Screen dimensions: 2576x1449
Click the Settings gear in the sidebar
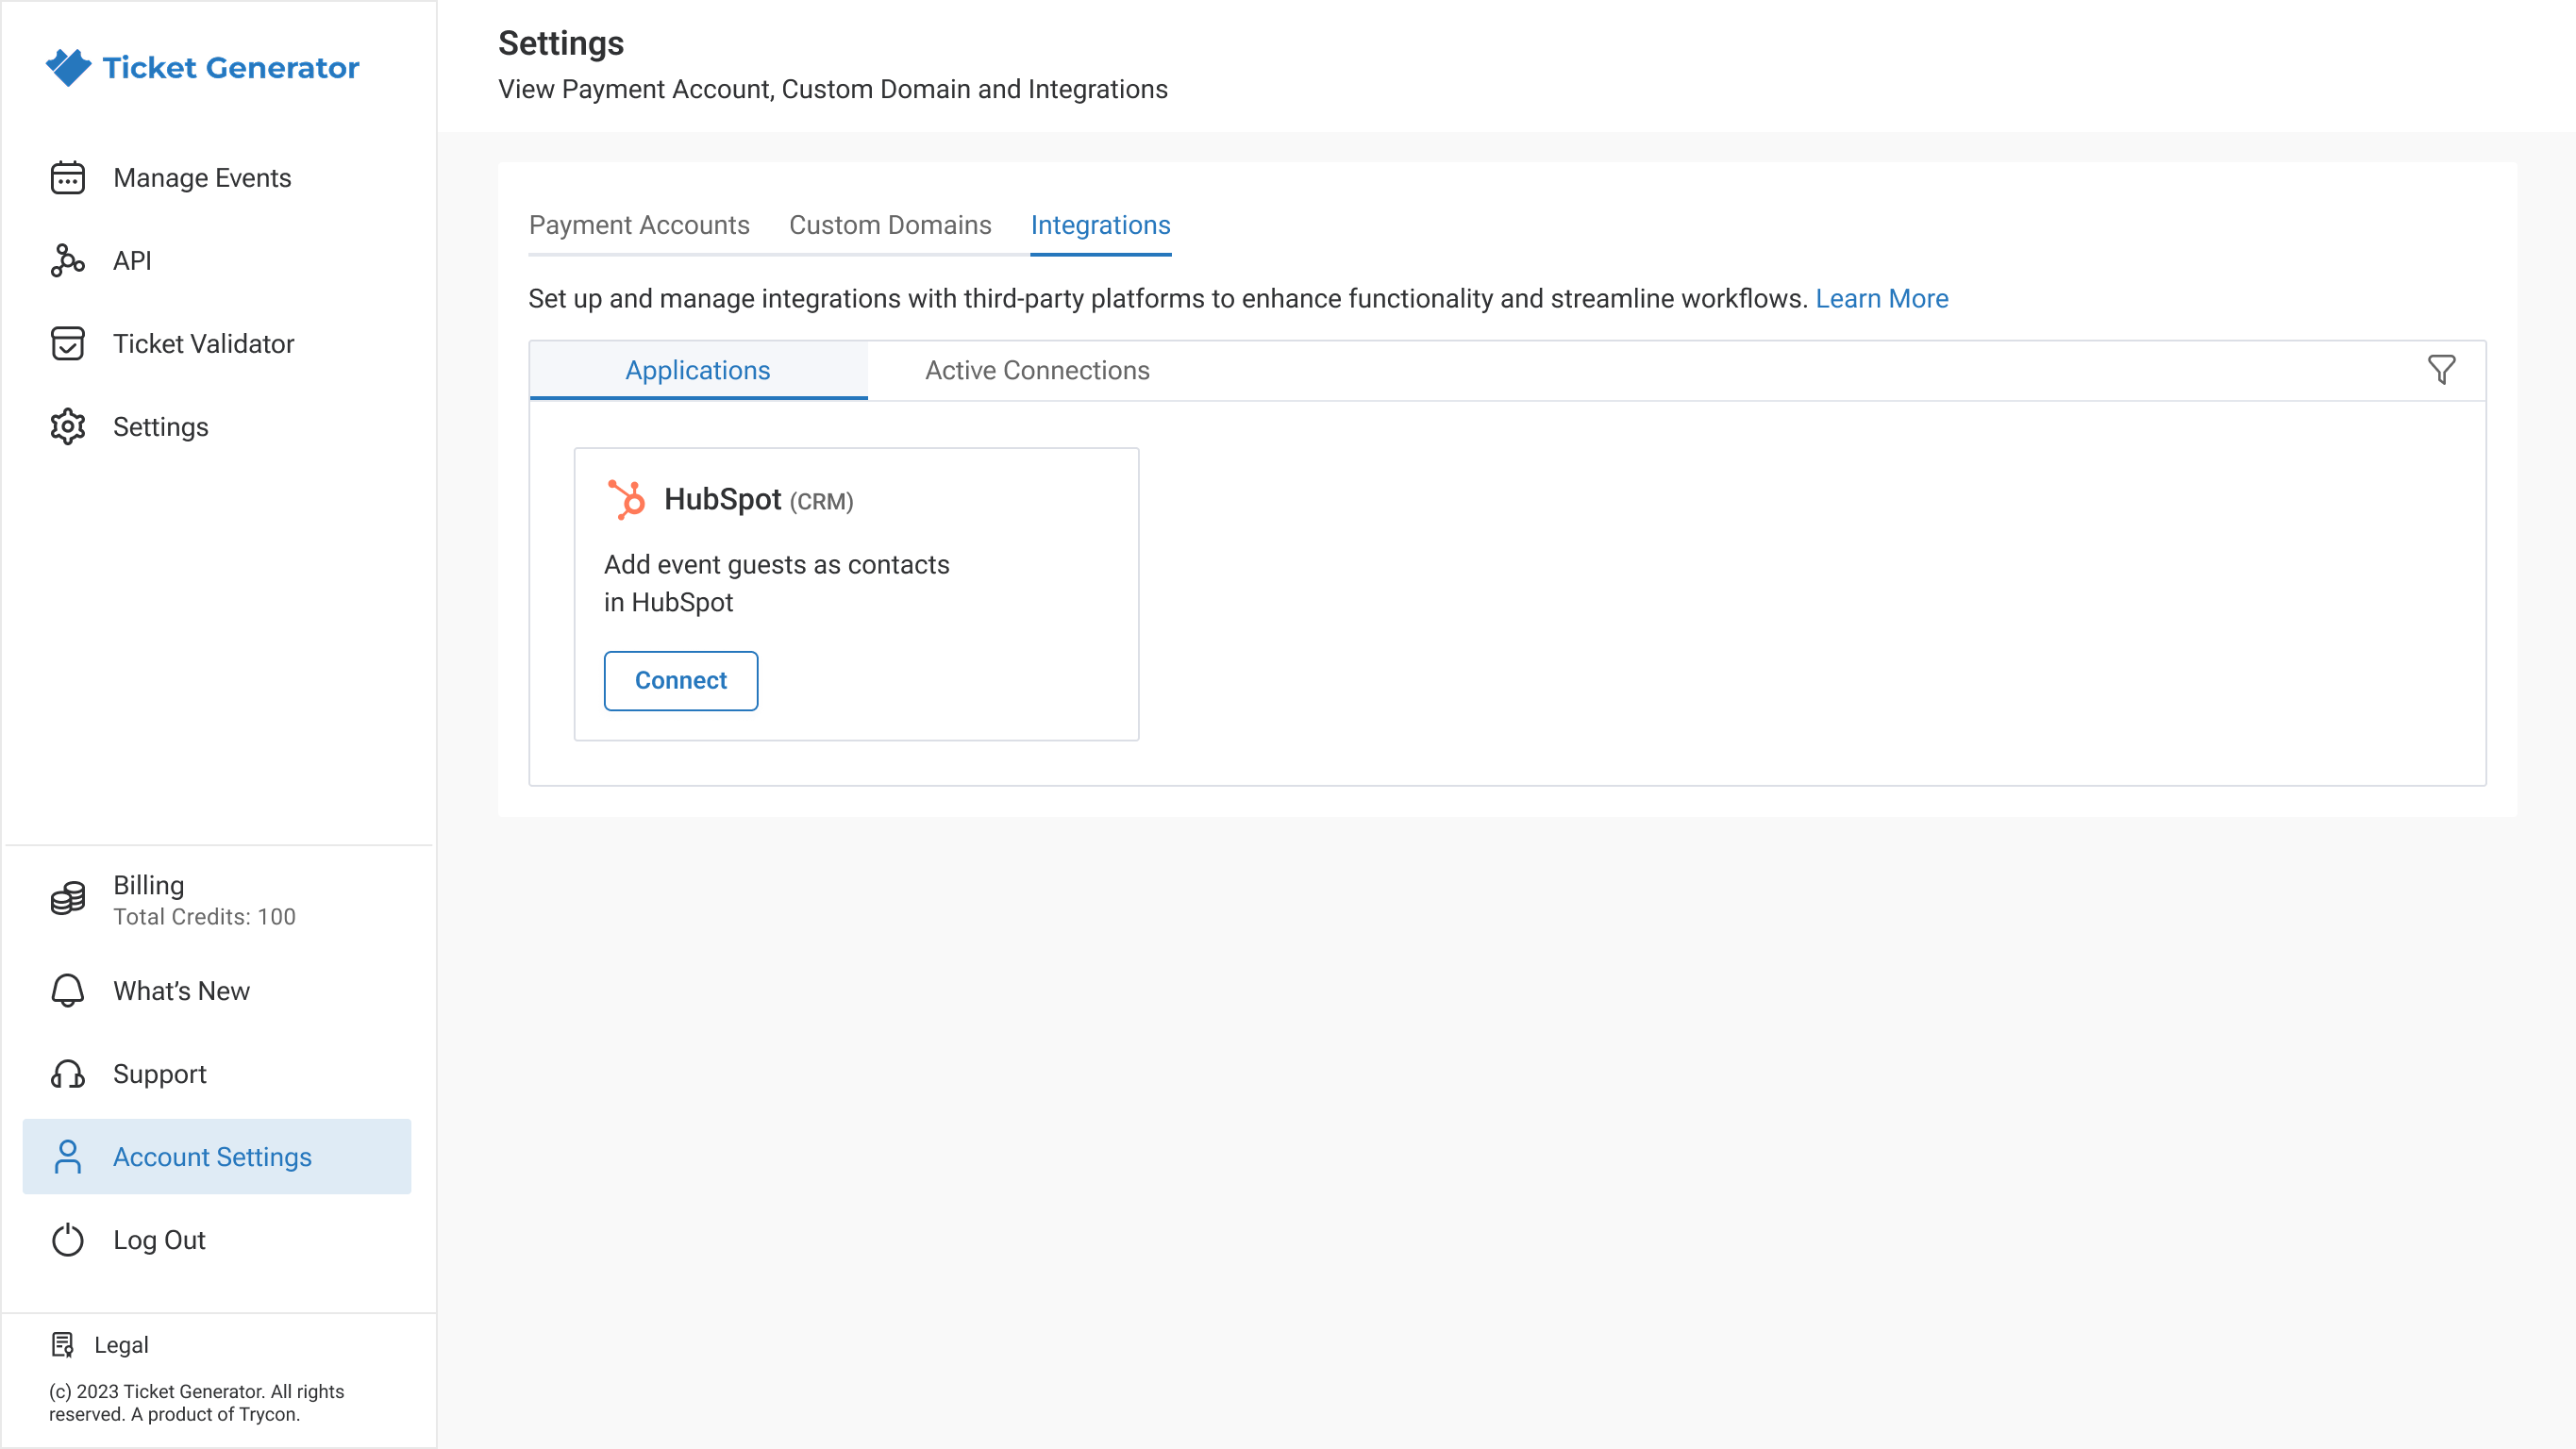pyautogui.click(x=66, y=426)
